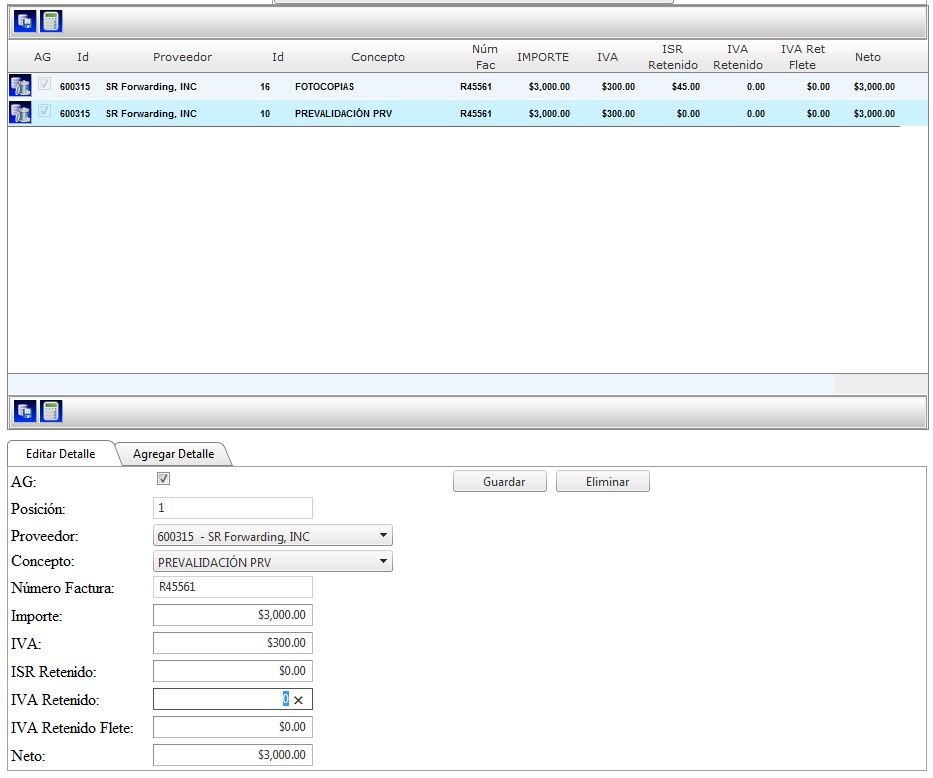Select the PREVALIDACIÓN PRV concept cell in grid
933x778 pixels.
343,114
